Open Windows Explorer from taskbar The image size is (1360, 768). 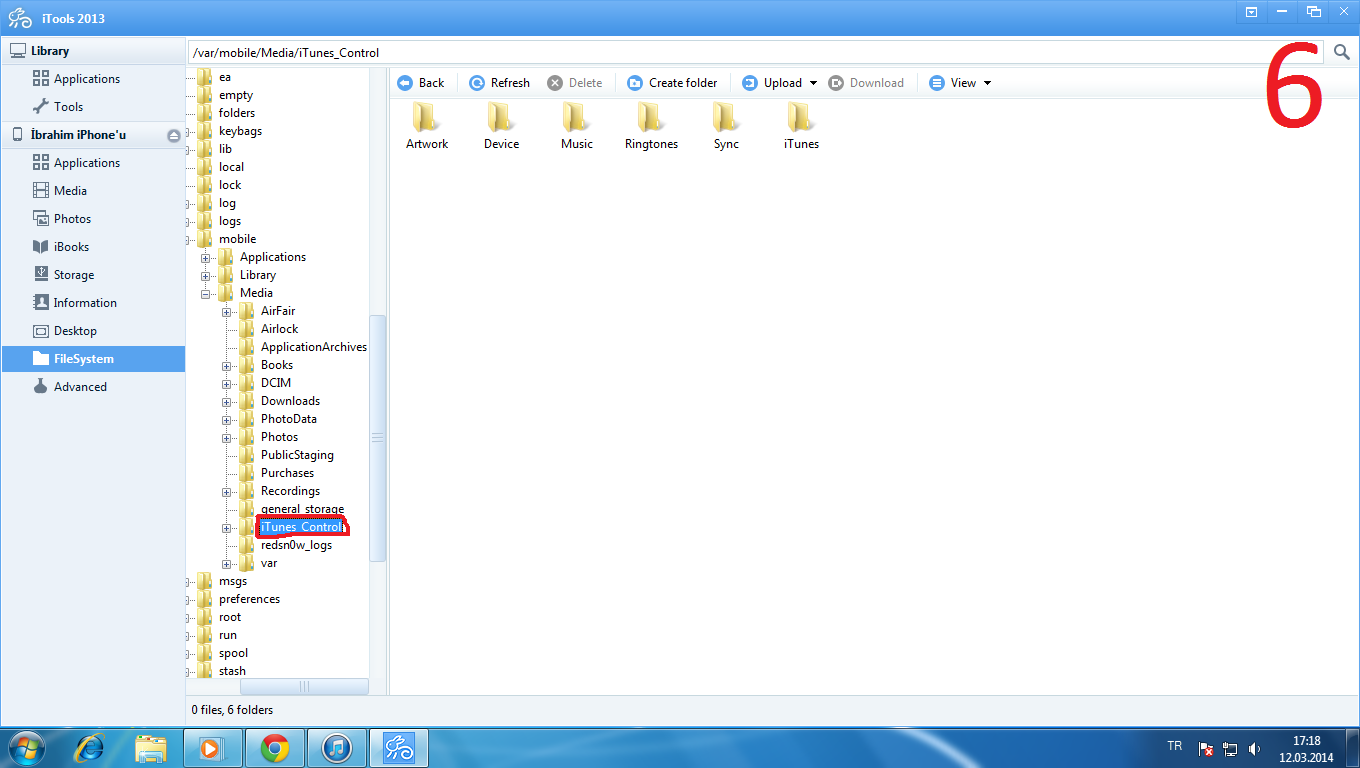(x=151, y=748)
